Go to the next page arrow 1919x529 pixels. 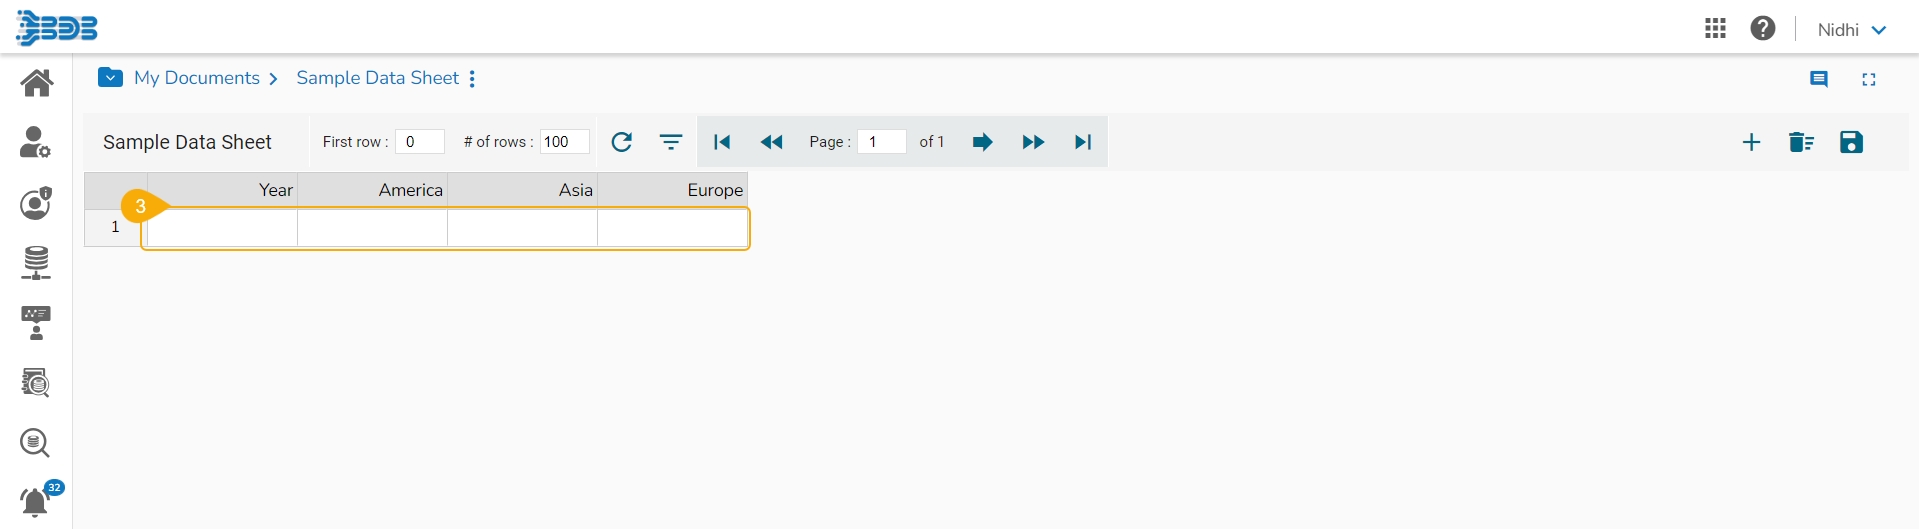[x=982, y=142]
